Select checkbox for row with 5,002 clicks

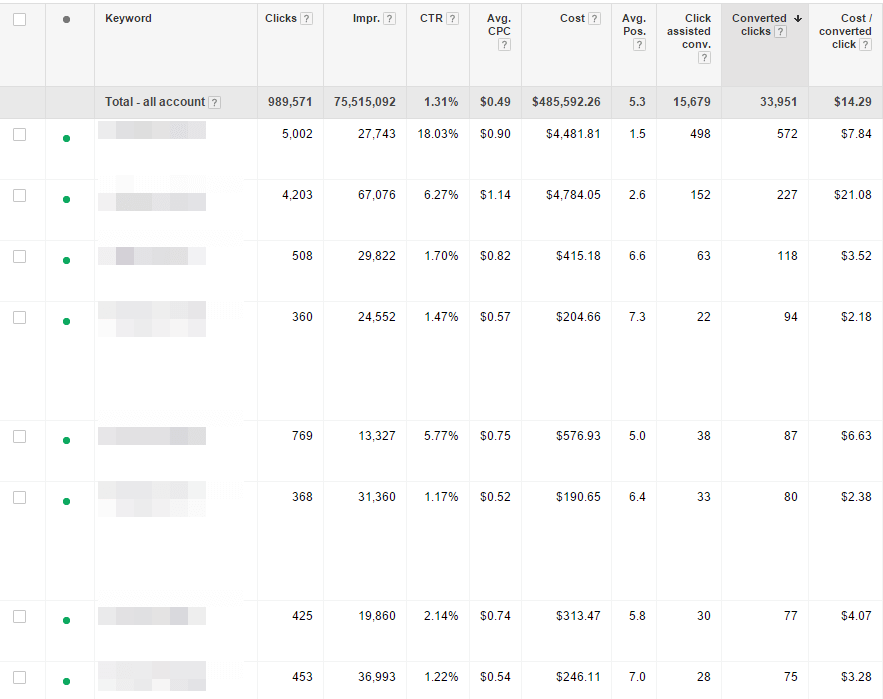point(20,135)
